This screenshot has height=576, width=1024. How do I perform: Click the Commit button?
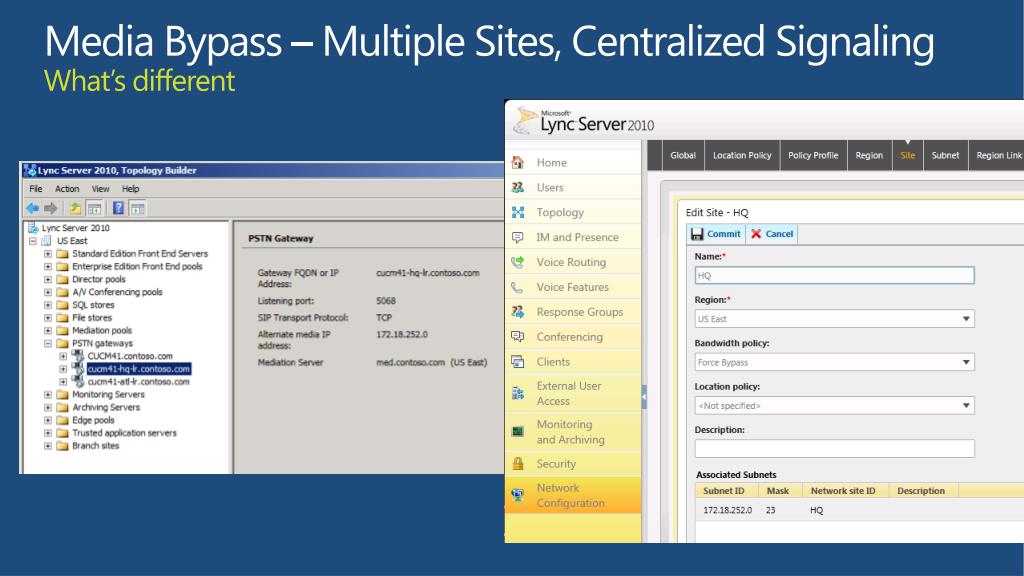point(716,234)
